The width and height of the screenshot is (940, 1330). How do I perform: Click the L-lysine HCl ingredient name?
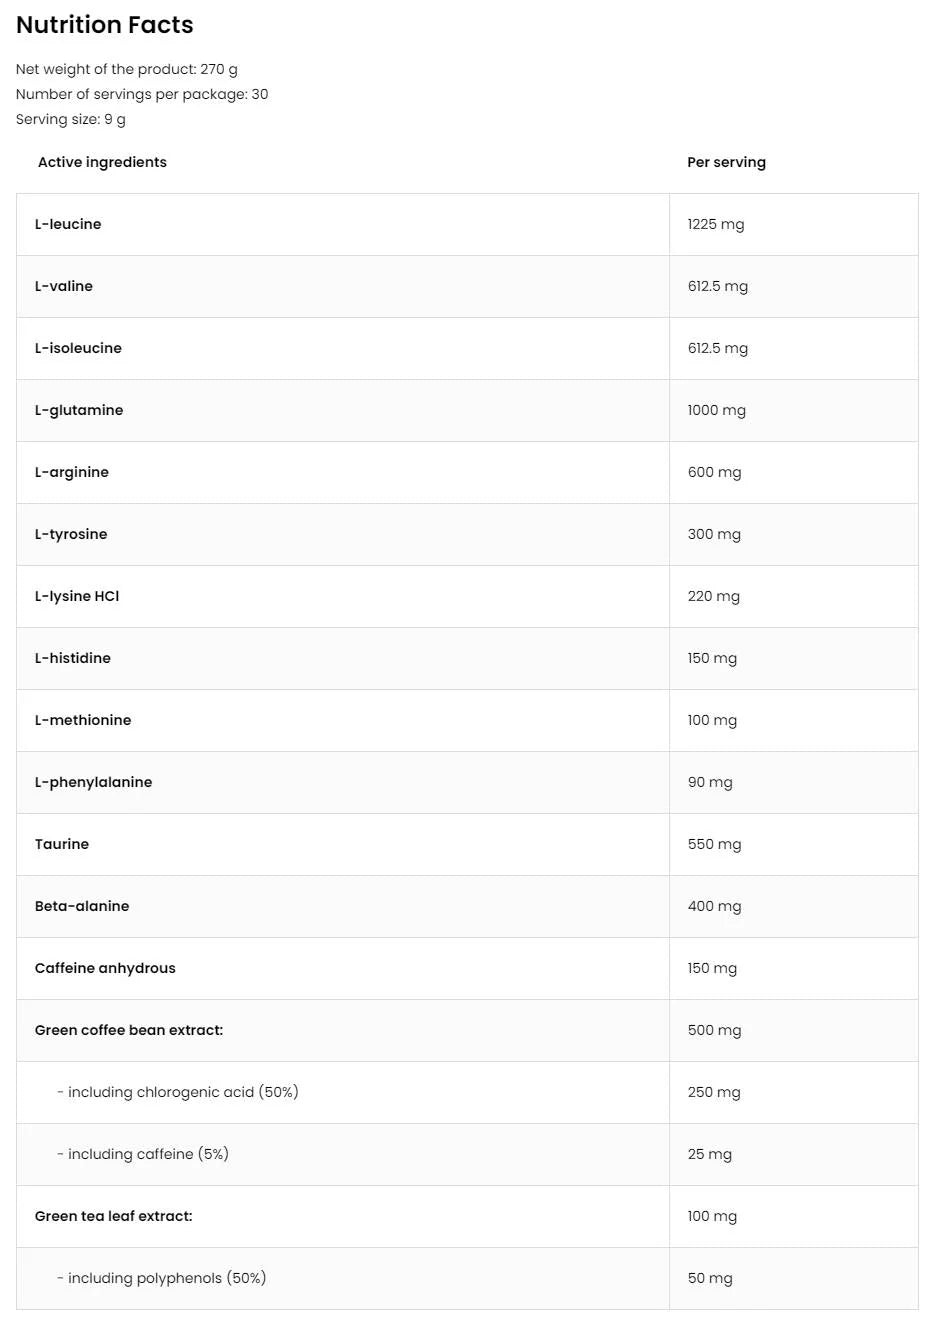click(x=77, y=596)
